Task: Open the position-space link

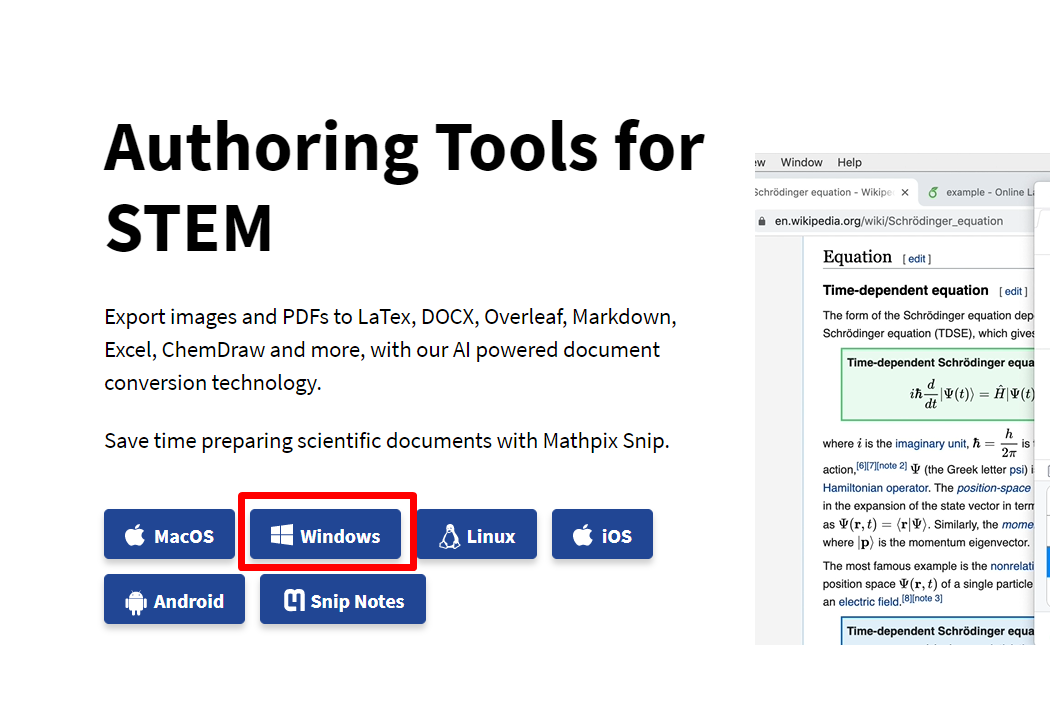Action: 994,487
